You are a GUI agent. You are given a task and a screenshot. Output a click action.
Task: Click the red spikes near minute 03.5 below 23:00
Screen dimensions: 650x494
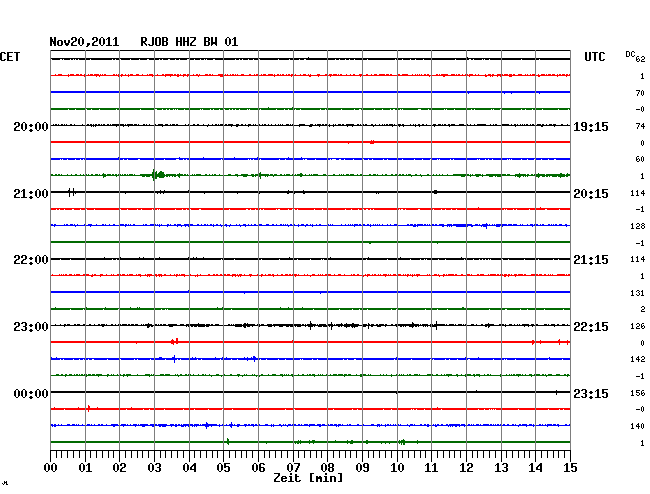pos(175,341)
